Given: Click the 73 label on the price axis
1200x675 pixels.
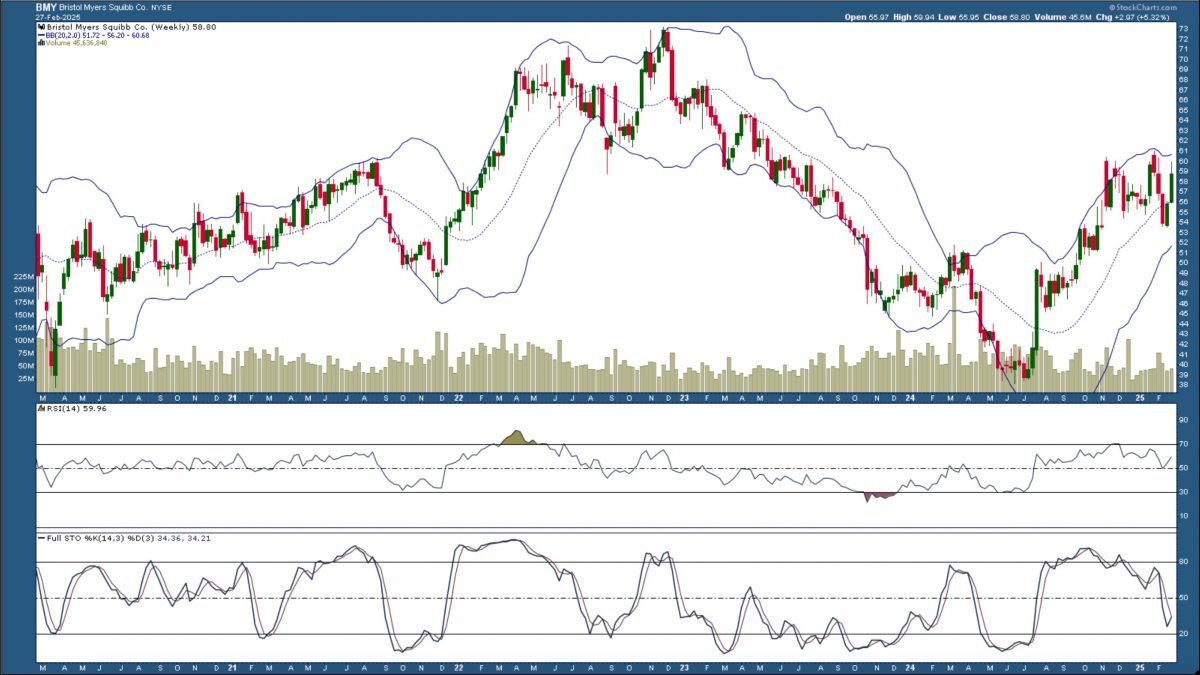Looking at the screenshot, I should (1183, 30).
